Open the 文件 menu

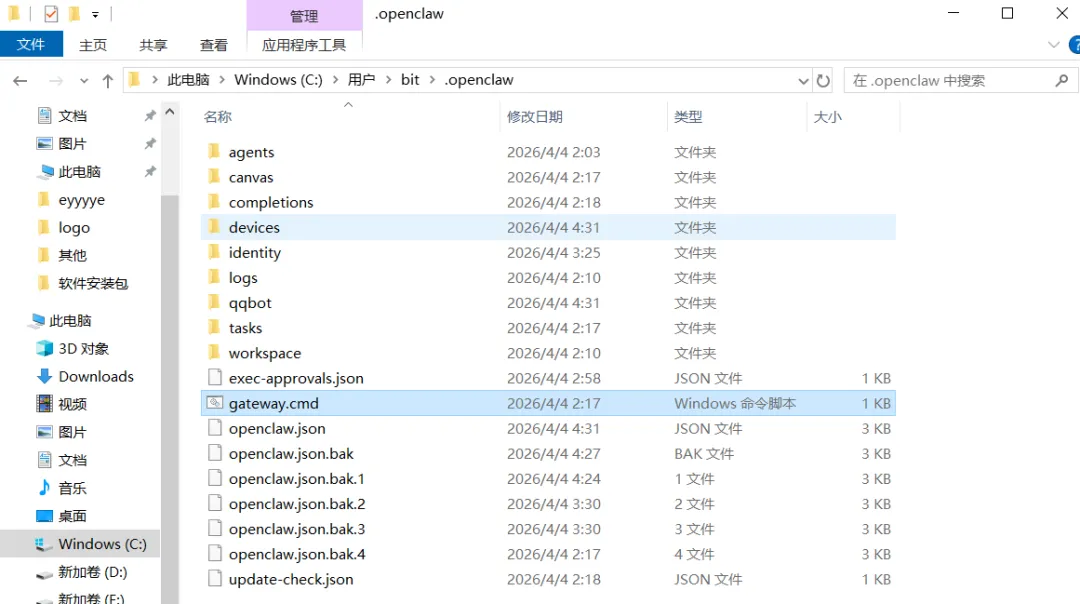click(x=31, y=45)
